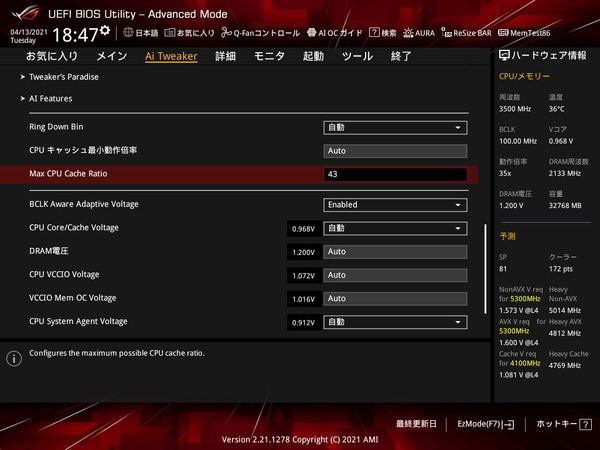Click the Max CPU Cache Ratio field
Image resolution: width=600 pixels, height=450 pixels.
tap(395, 174)
